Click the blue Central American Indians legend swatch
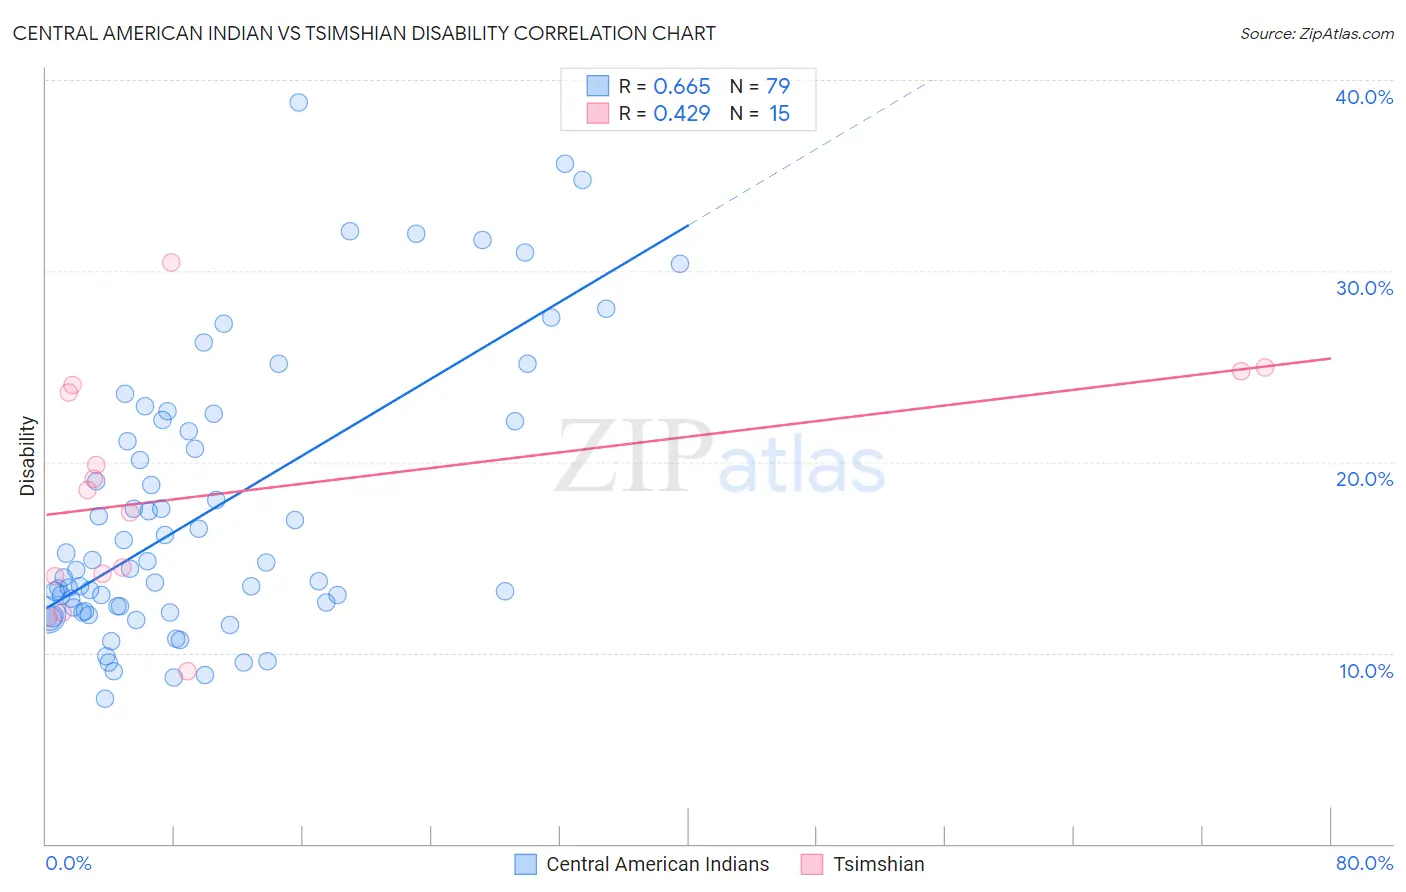The height and width of the screenshot is (892, 1406). 526,864
